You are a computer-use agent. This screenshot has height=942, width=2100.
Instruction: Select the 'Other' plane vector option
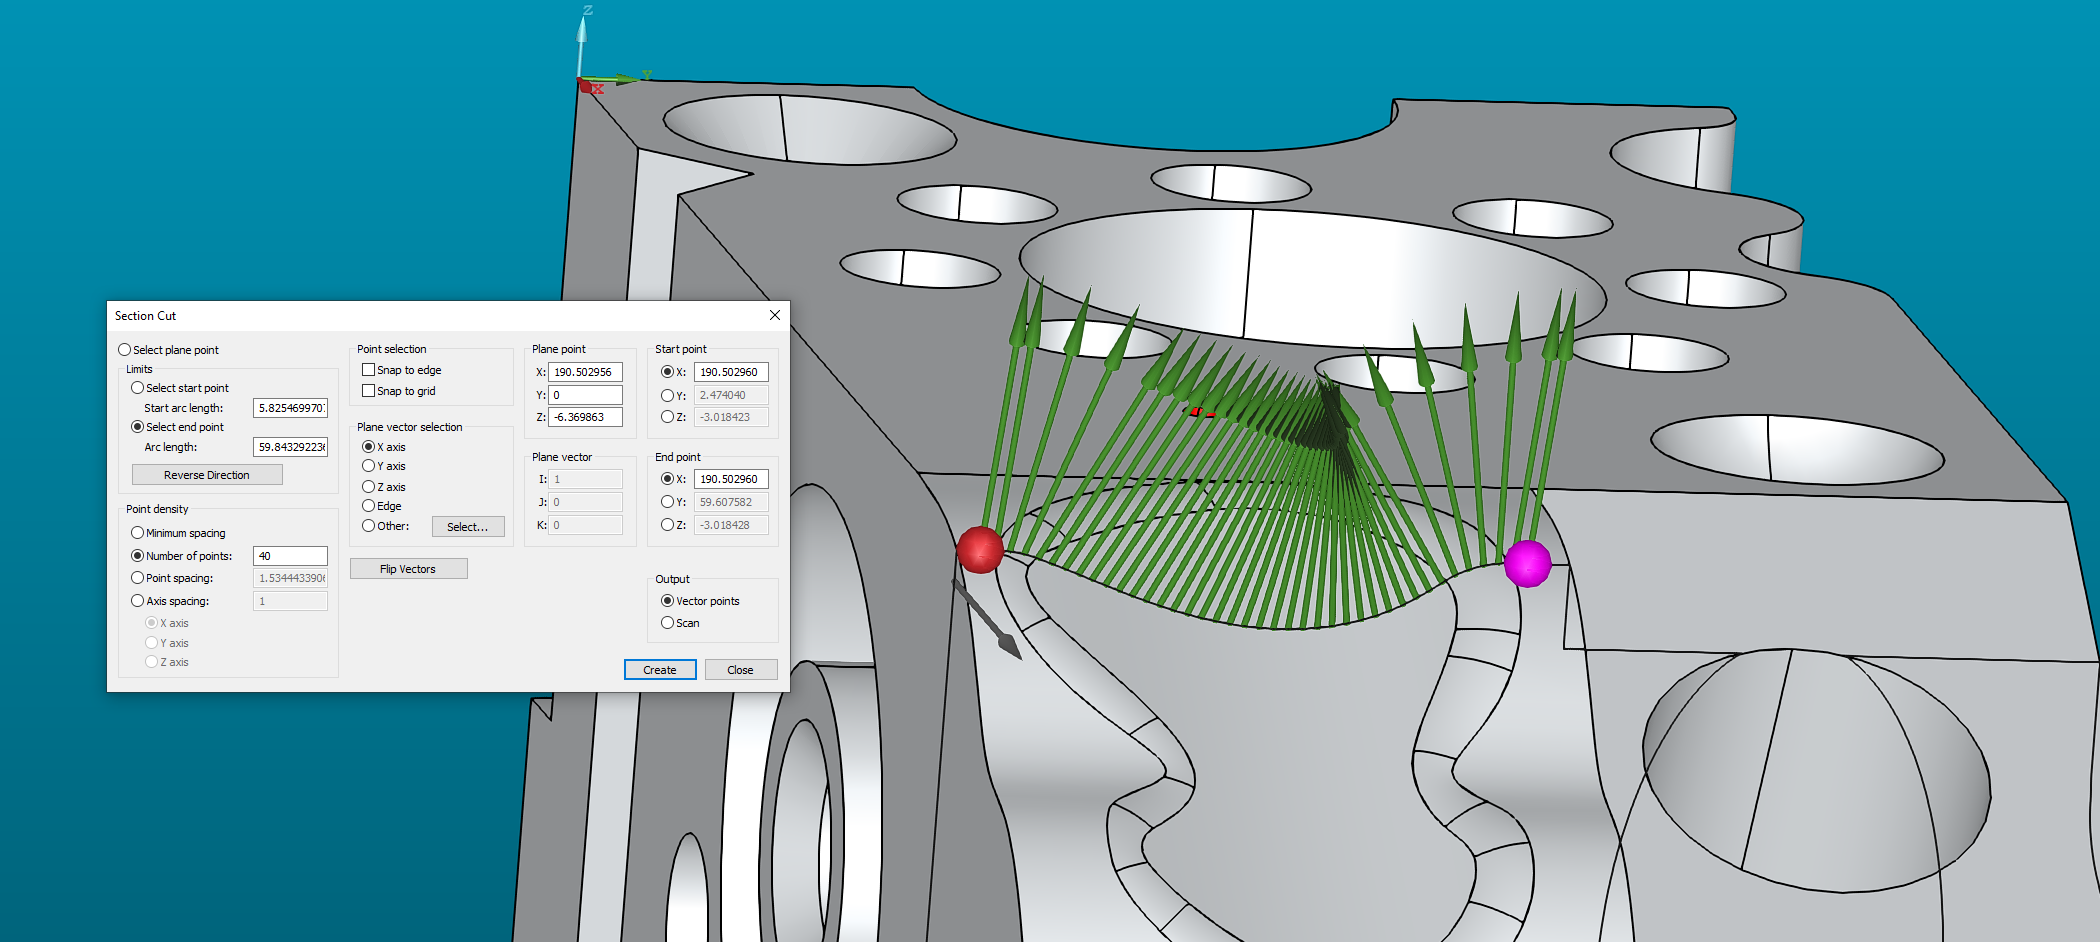[368, 526]
